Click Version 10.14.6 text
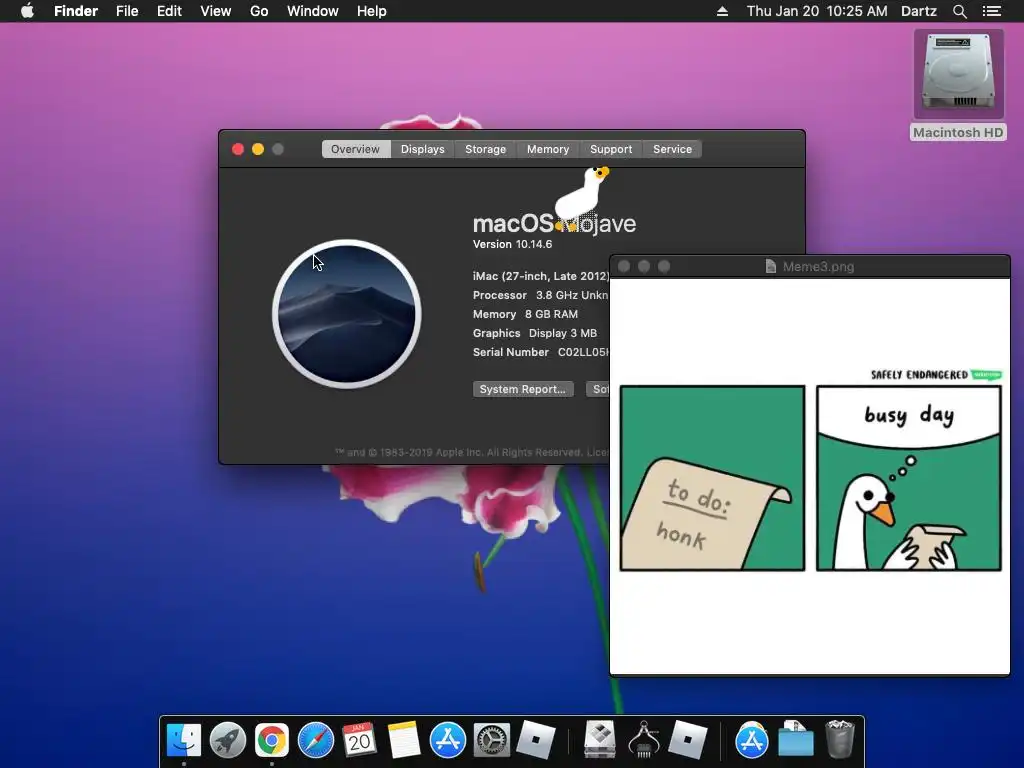 point(513,244)
